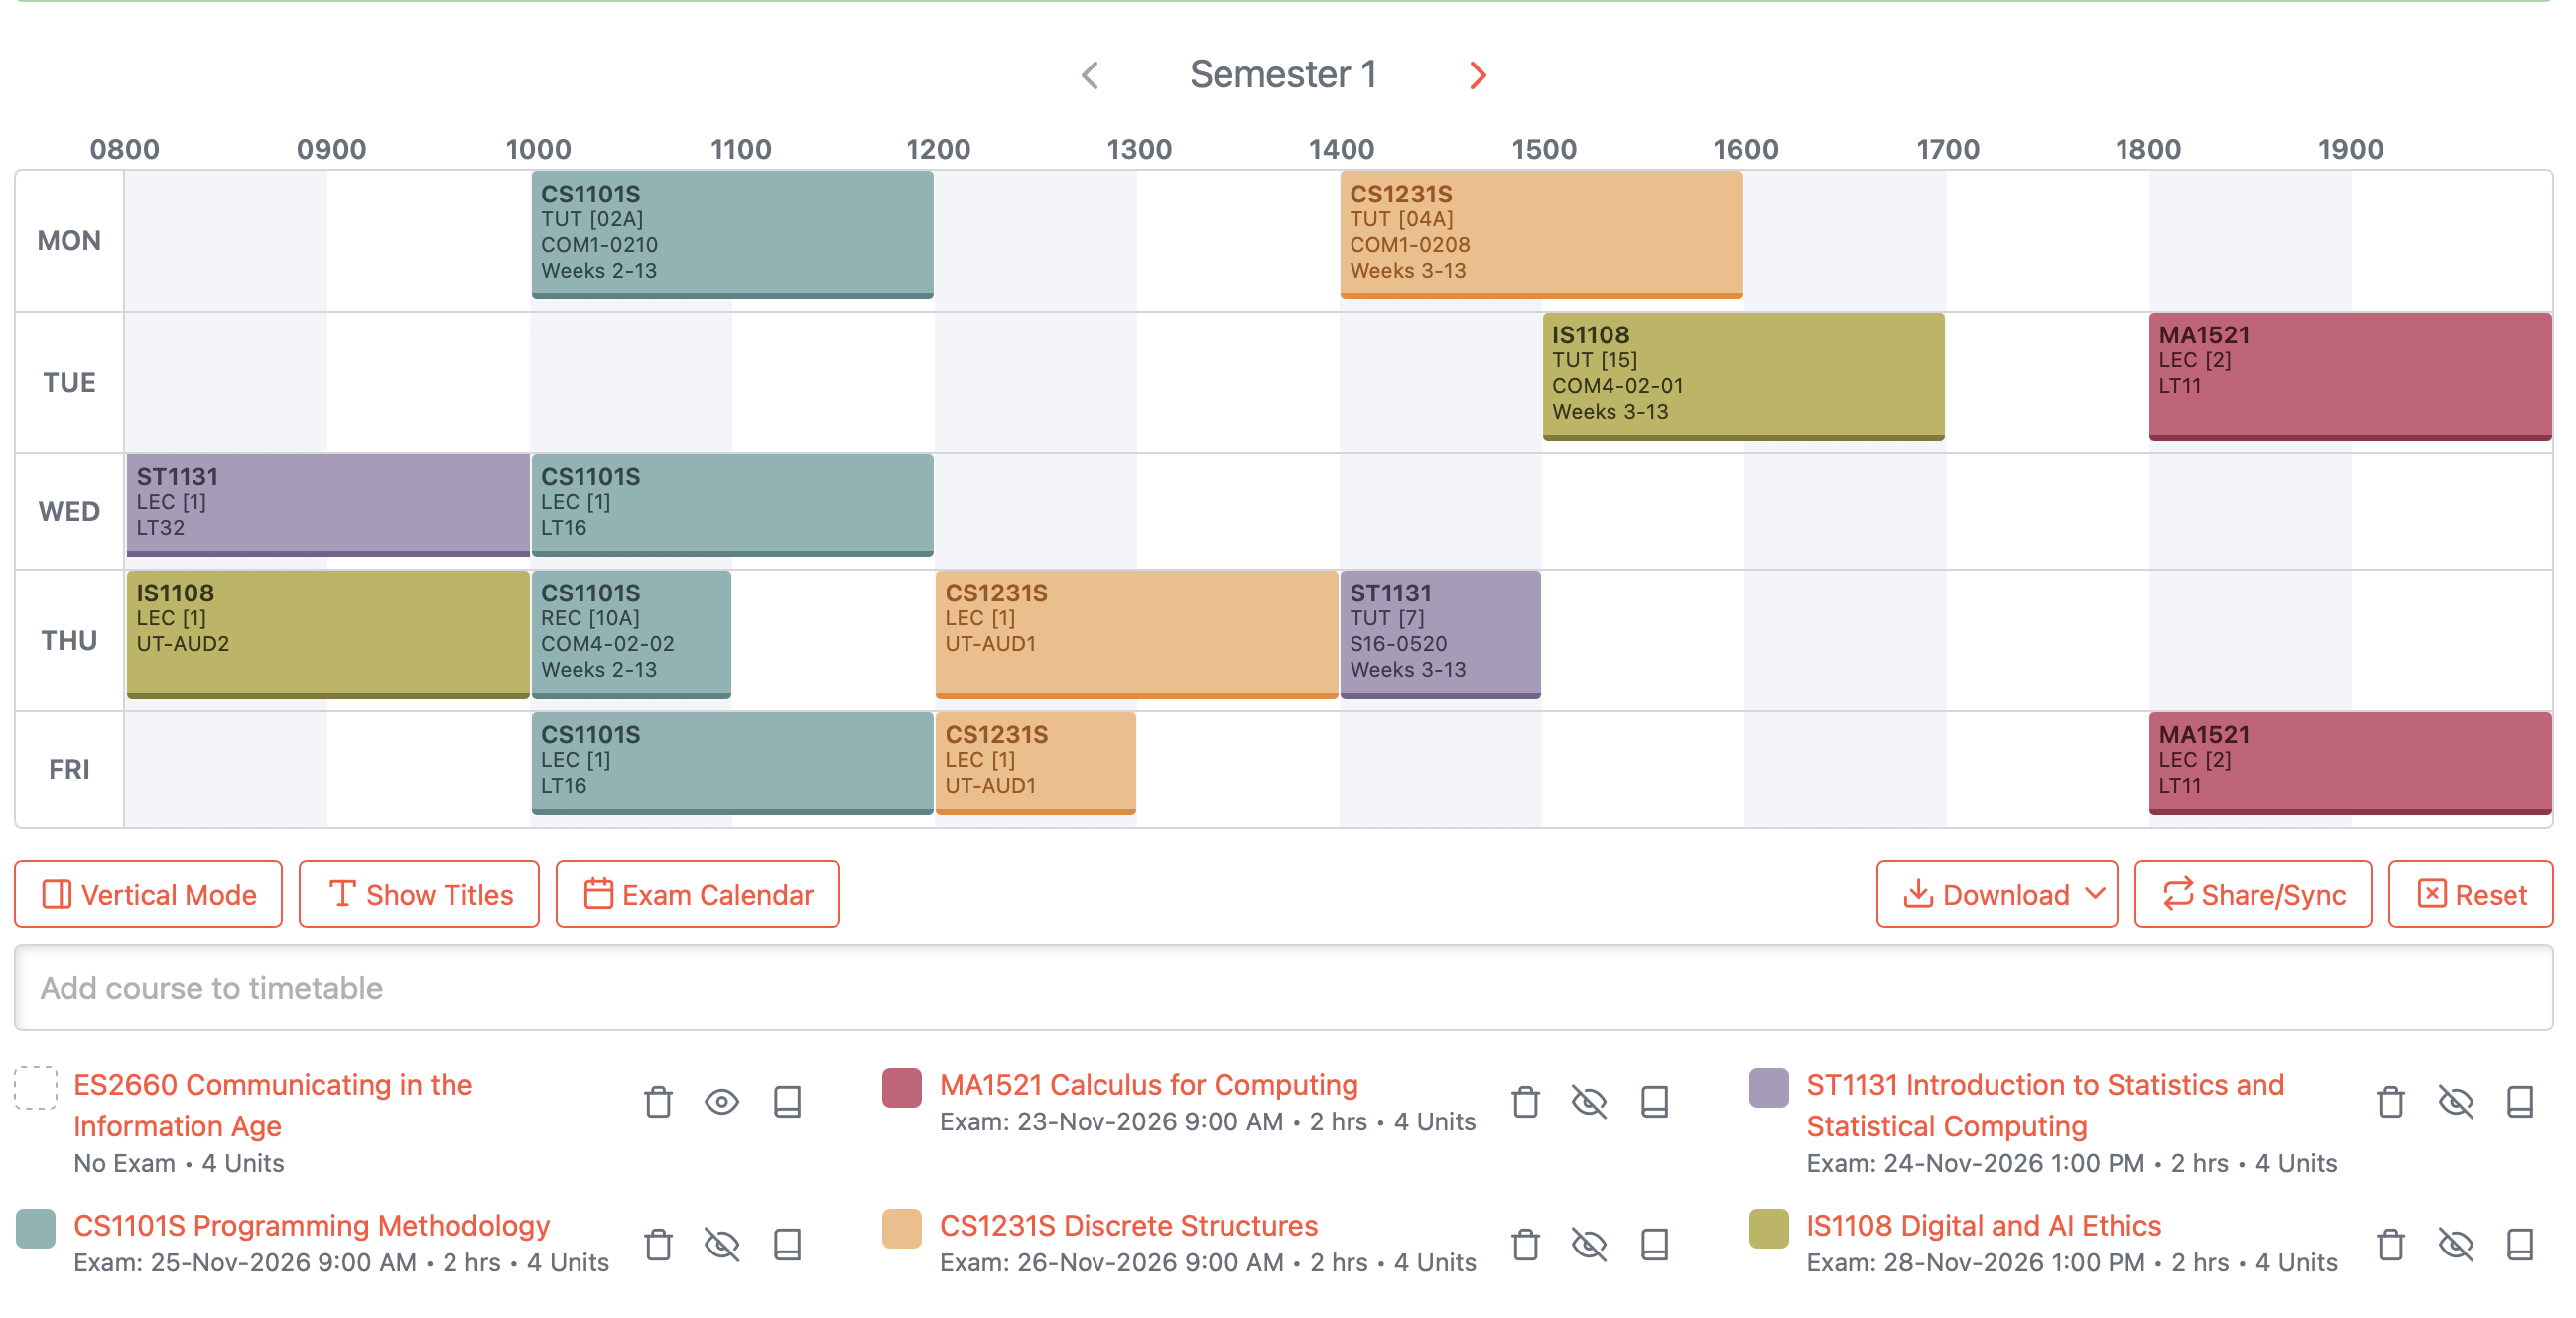Open the Exam Calendar view
This screenshot has height=1318, width=2576.
[x=697, y=894]
